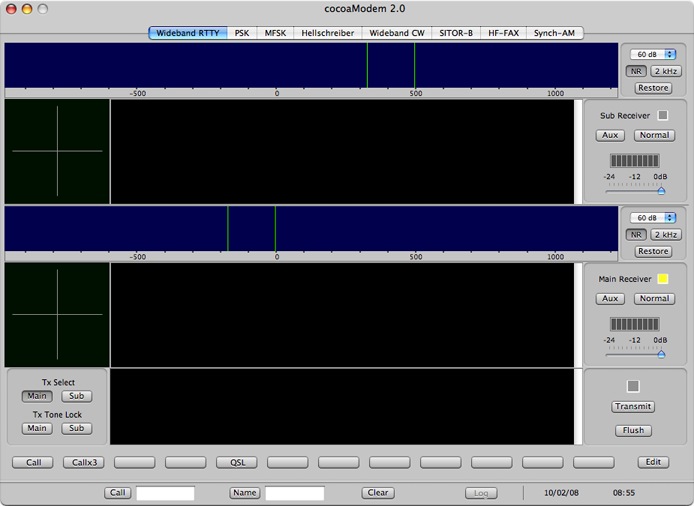Click the blank macro button left of QSL
Screen dimensions: 694x506
pyautogui.click(x=185, y=463)
